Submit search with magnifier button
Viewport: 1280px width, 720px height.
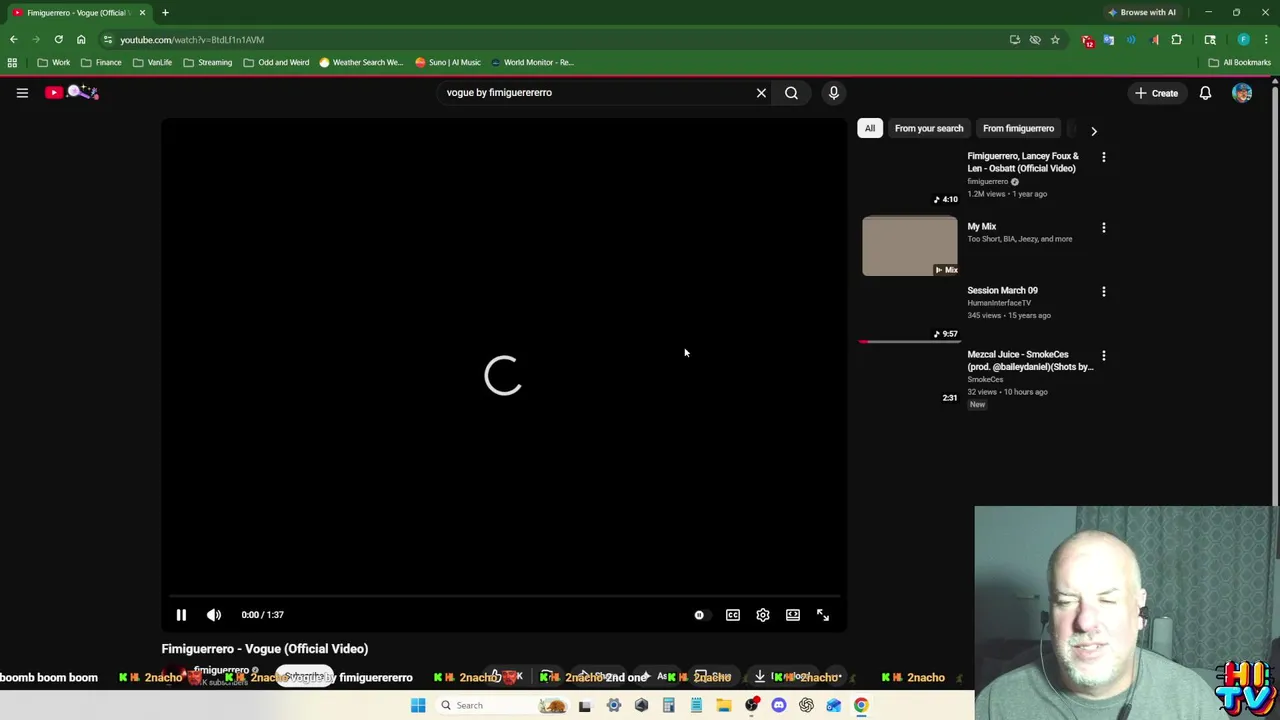pos(791,93)
